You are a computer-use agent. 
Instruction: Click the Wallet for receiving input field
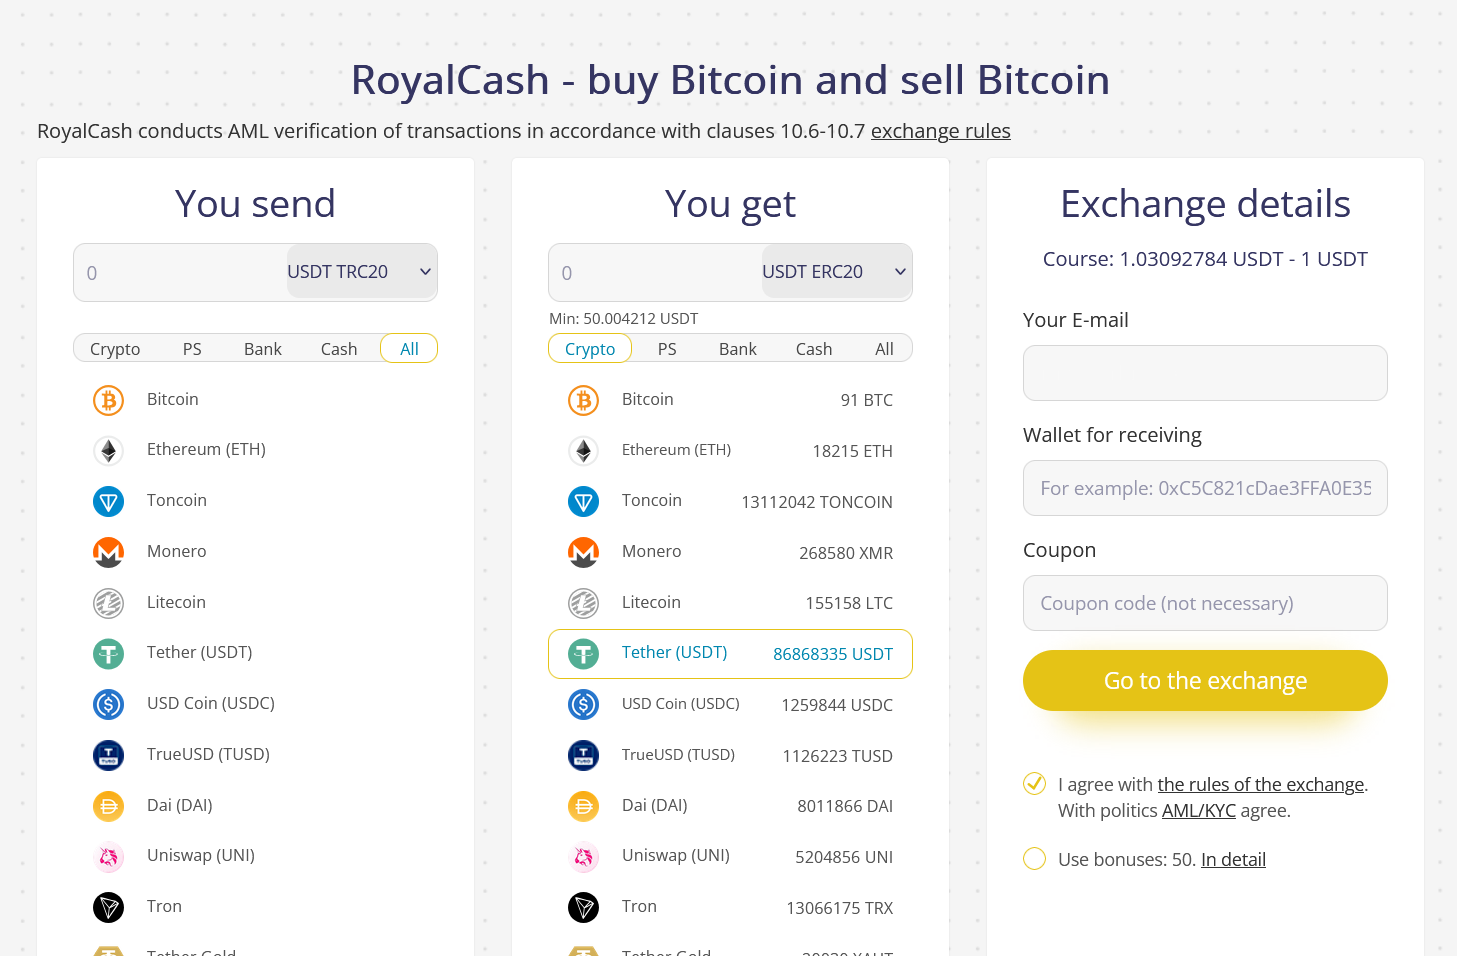pos(1205,488)
